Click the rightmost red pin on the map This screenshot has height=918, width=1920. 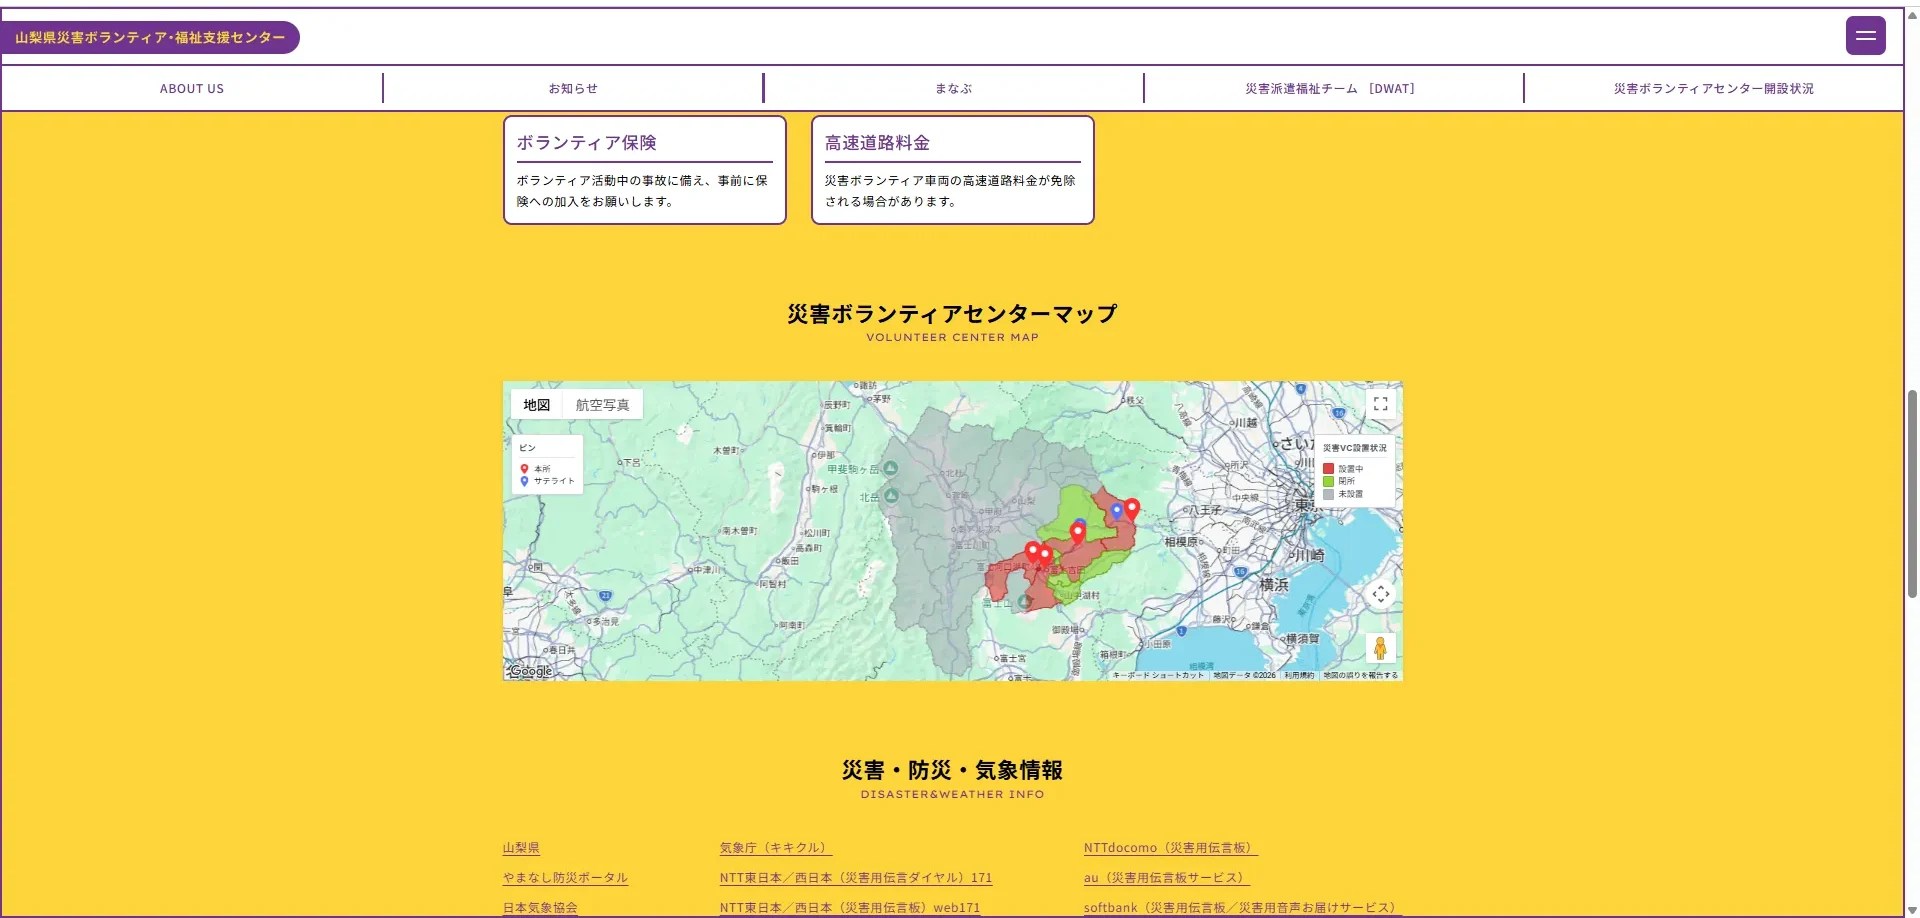[x=1132, y=509]
